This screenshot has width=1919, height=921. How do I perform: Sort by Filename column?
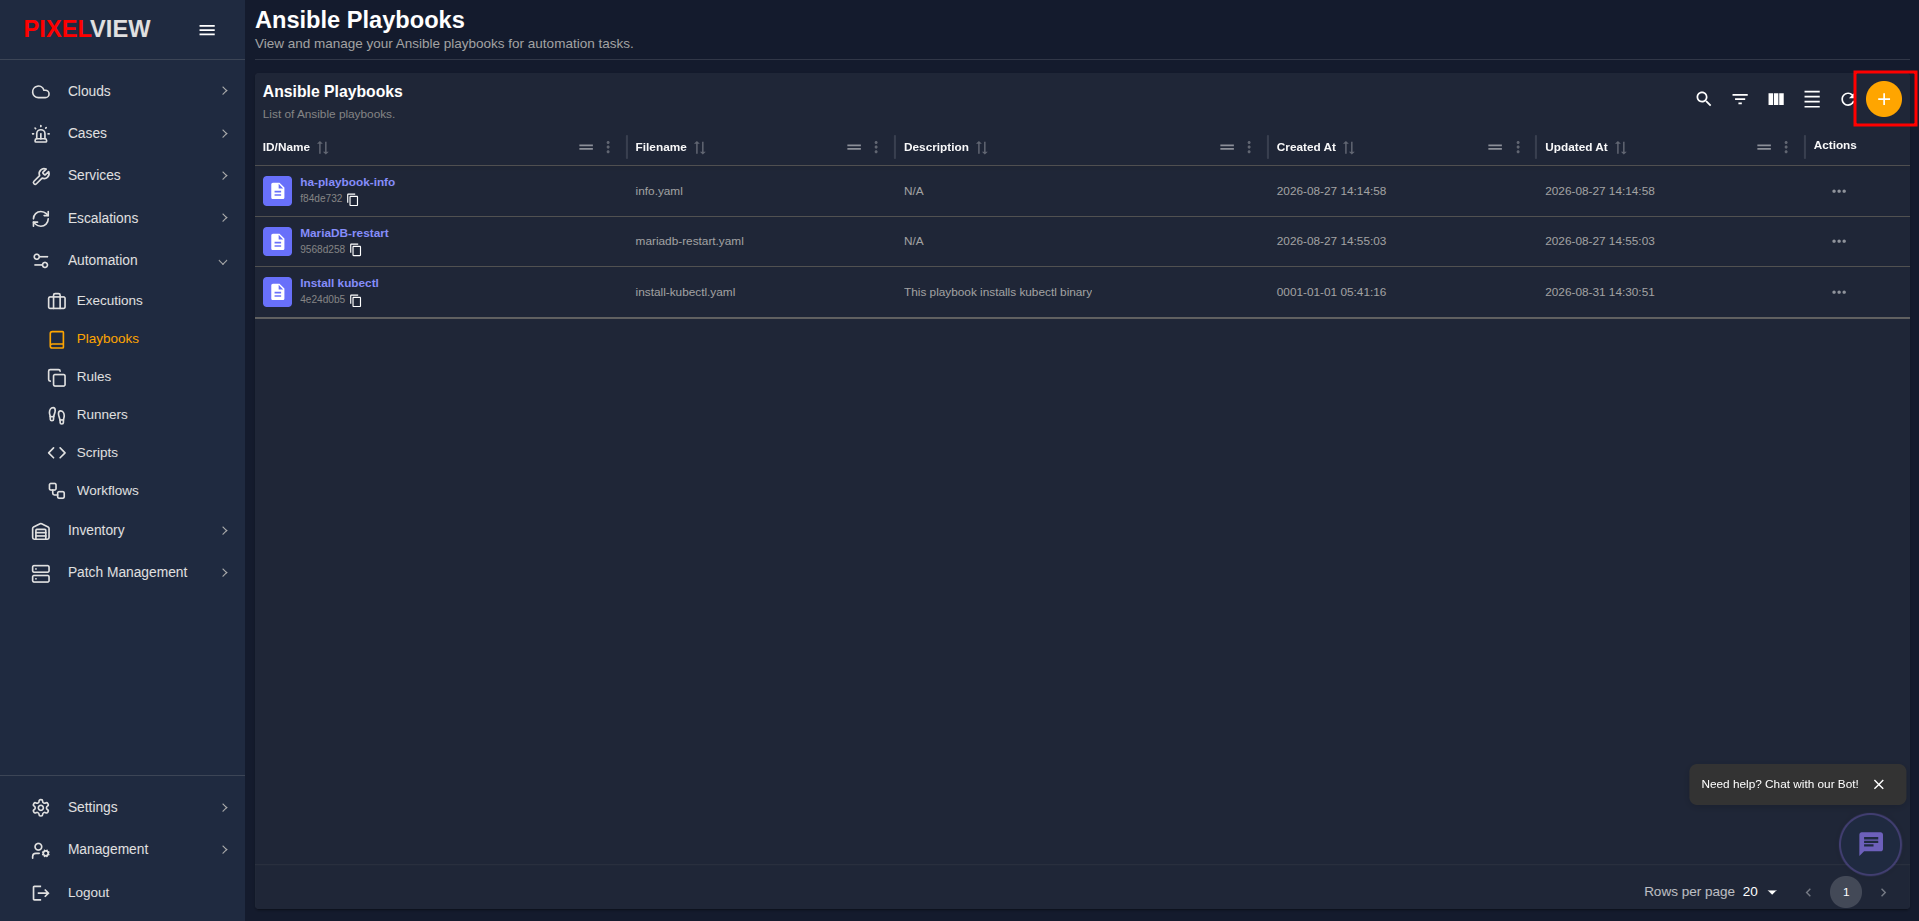click(x=700, y=147)
